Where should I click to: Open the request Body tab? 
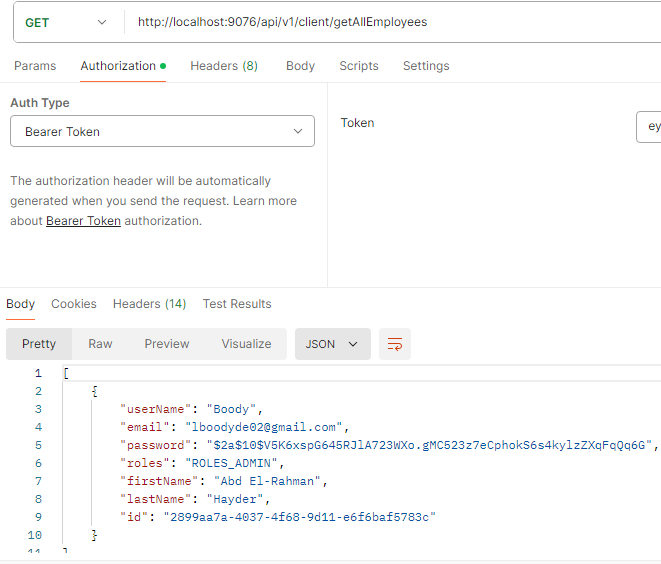[x=300, y=66]
